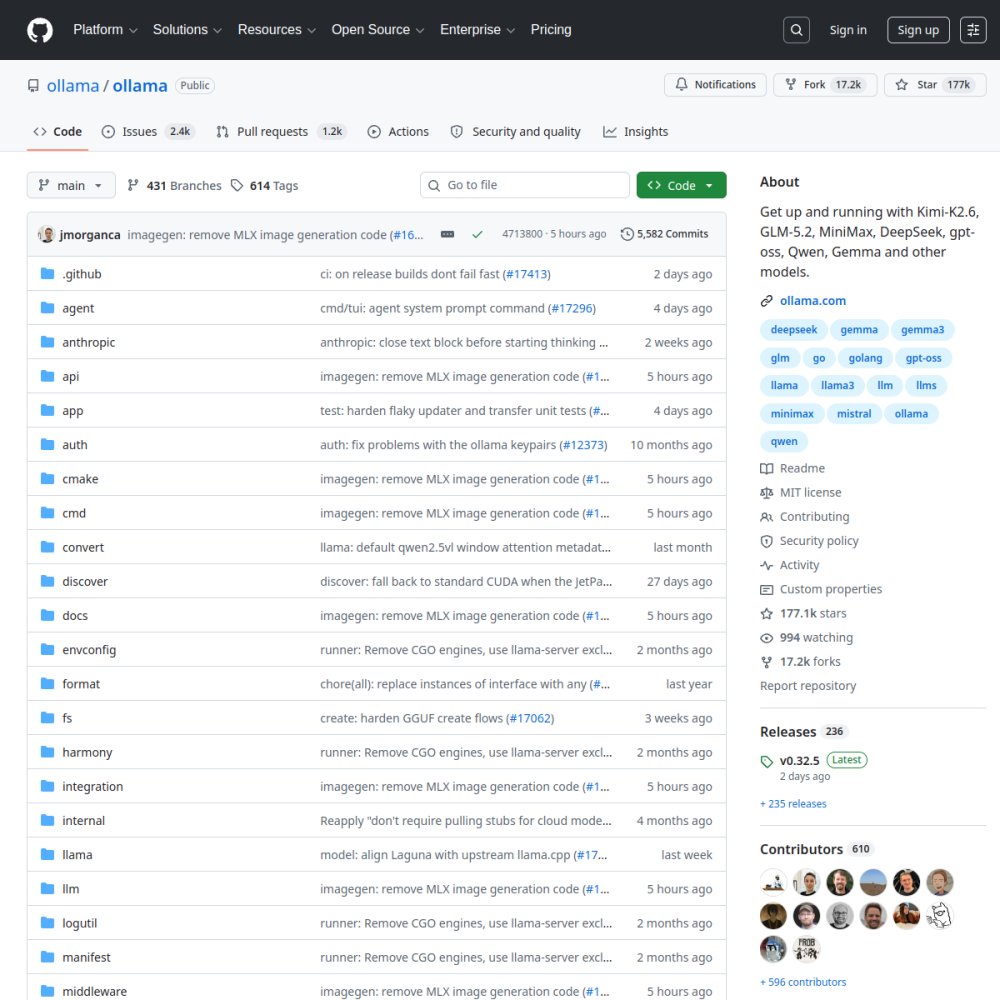Image resolution: width=1000 pixels, height=1000 pixels.
Task: Click the gpt-oss topic tag
Action: click(x=923, y=358)
